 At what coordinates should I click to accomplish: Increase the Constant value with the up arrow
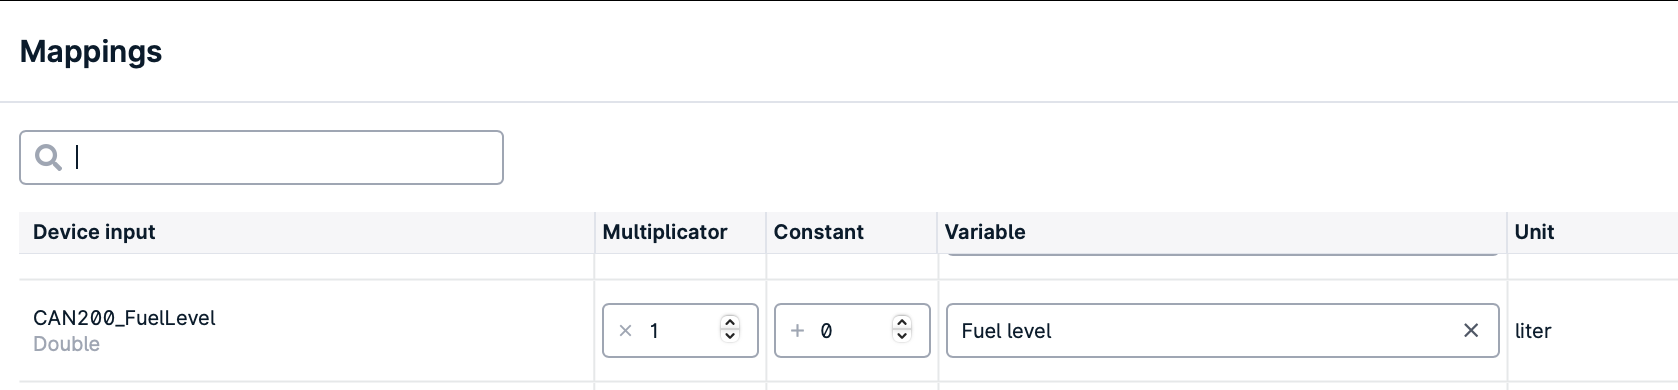tap(902, 322)
